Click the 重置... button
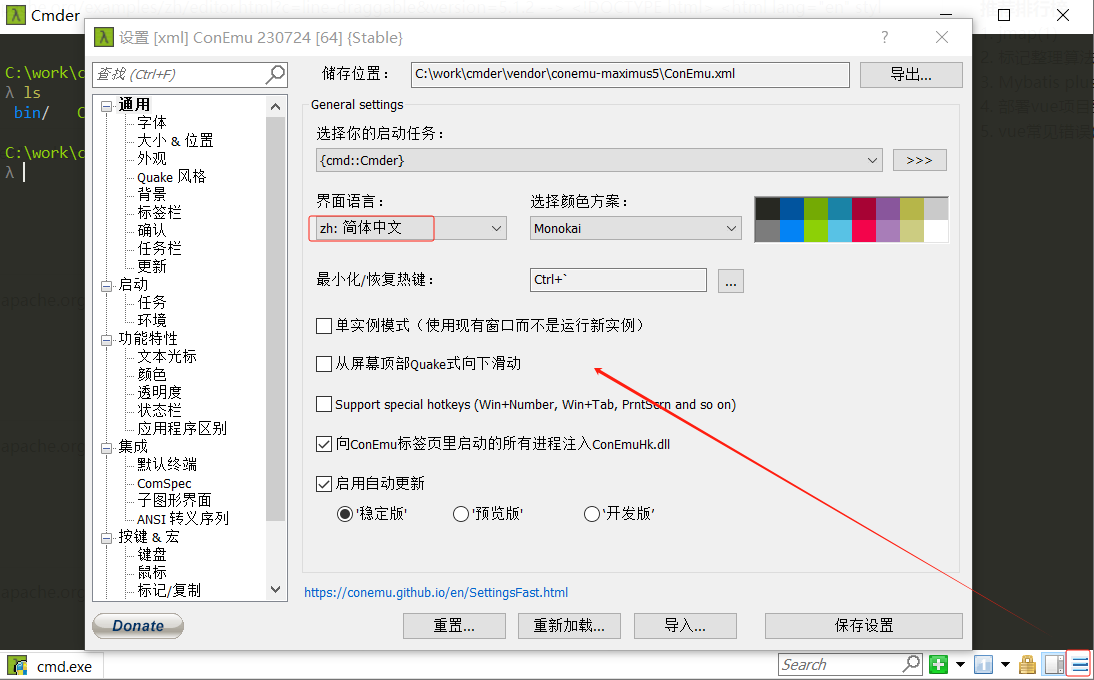The image size is (1094, 680). 454,626
